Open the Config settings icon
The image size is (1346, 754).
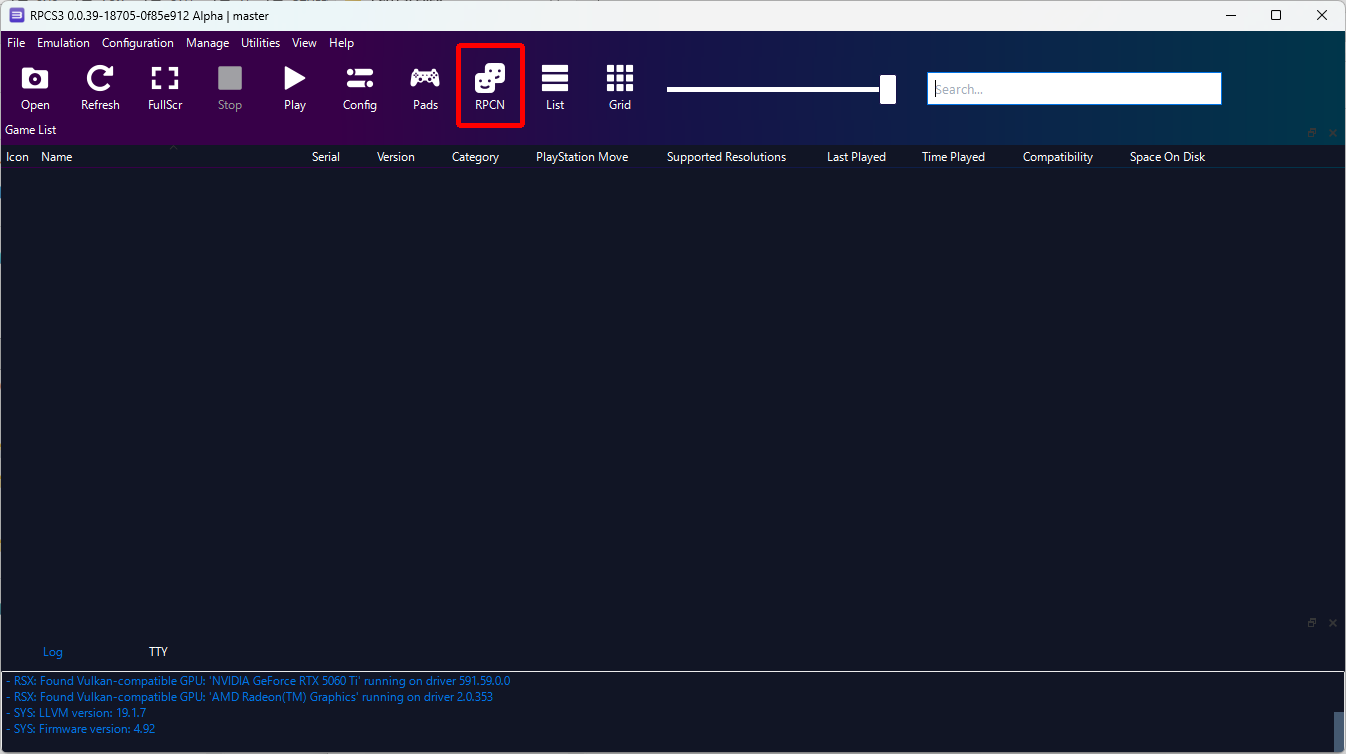(x=360, y=88)
